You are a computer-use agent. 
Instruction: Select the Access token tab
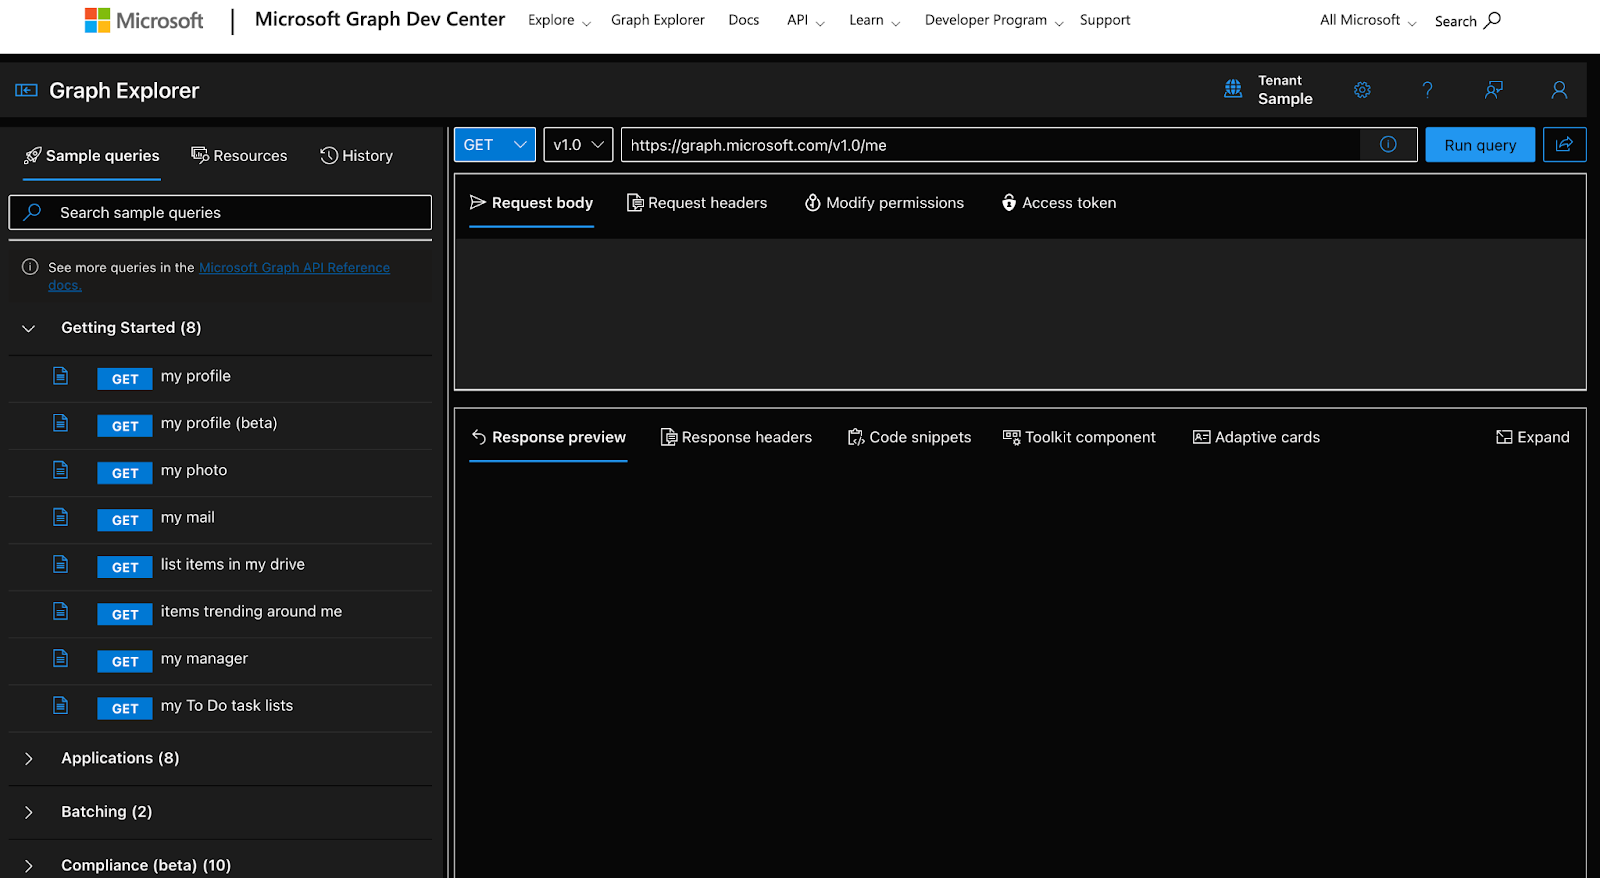[x=1059, y=202]
